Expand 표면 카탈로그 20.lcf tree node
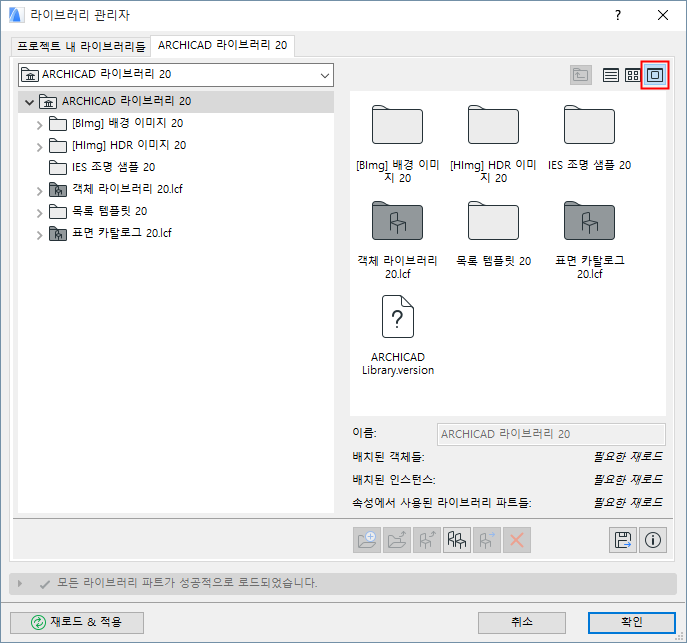 pos(39,235)
